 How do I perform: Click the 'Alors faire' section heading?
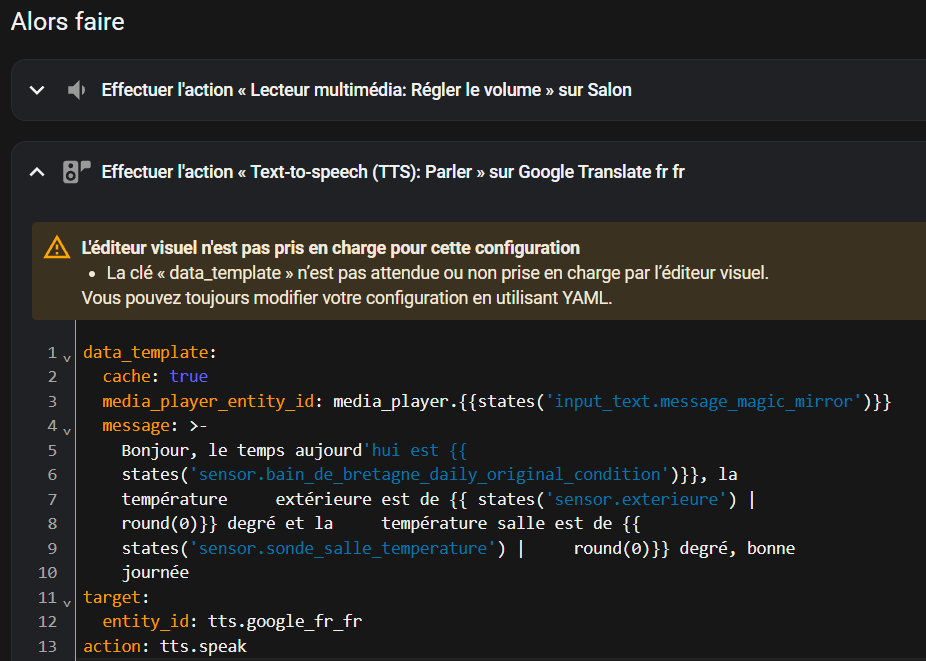(x=68, y=22)
